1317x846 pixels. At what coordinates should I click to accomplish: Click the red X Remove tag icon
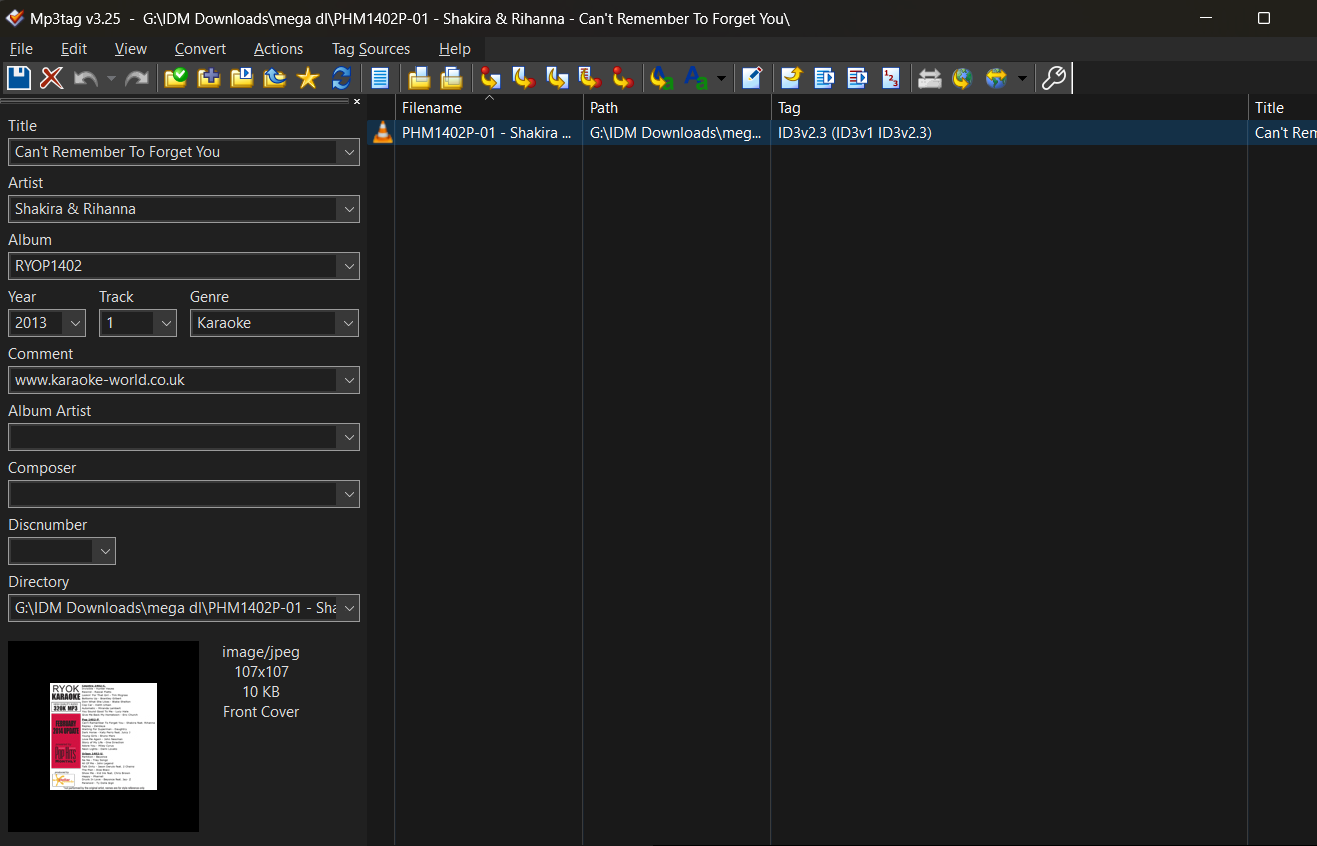point(52,78)
